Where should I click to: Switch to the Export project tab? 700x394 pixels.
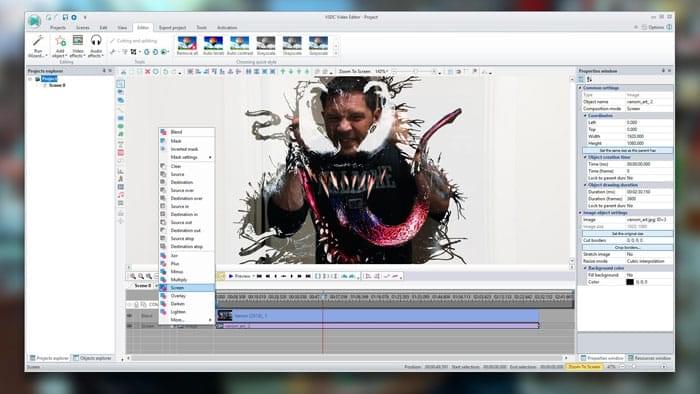(x=172, y=28)
